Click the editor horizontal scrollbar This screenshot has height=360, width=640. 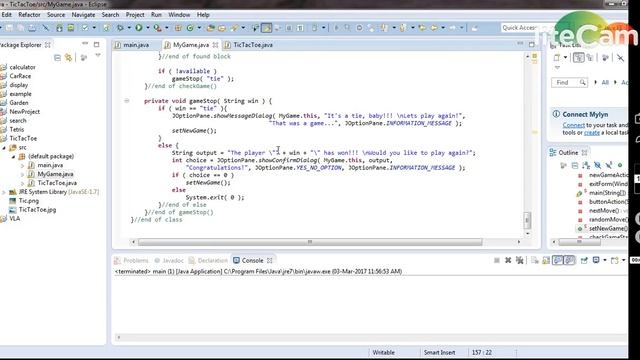[310, 242]
